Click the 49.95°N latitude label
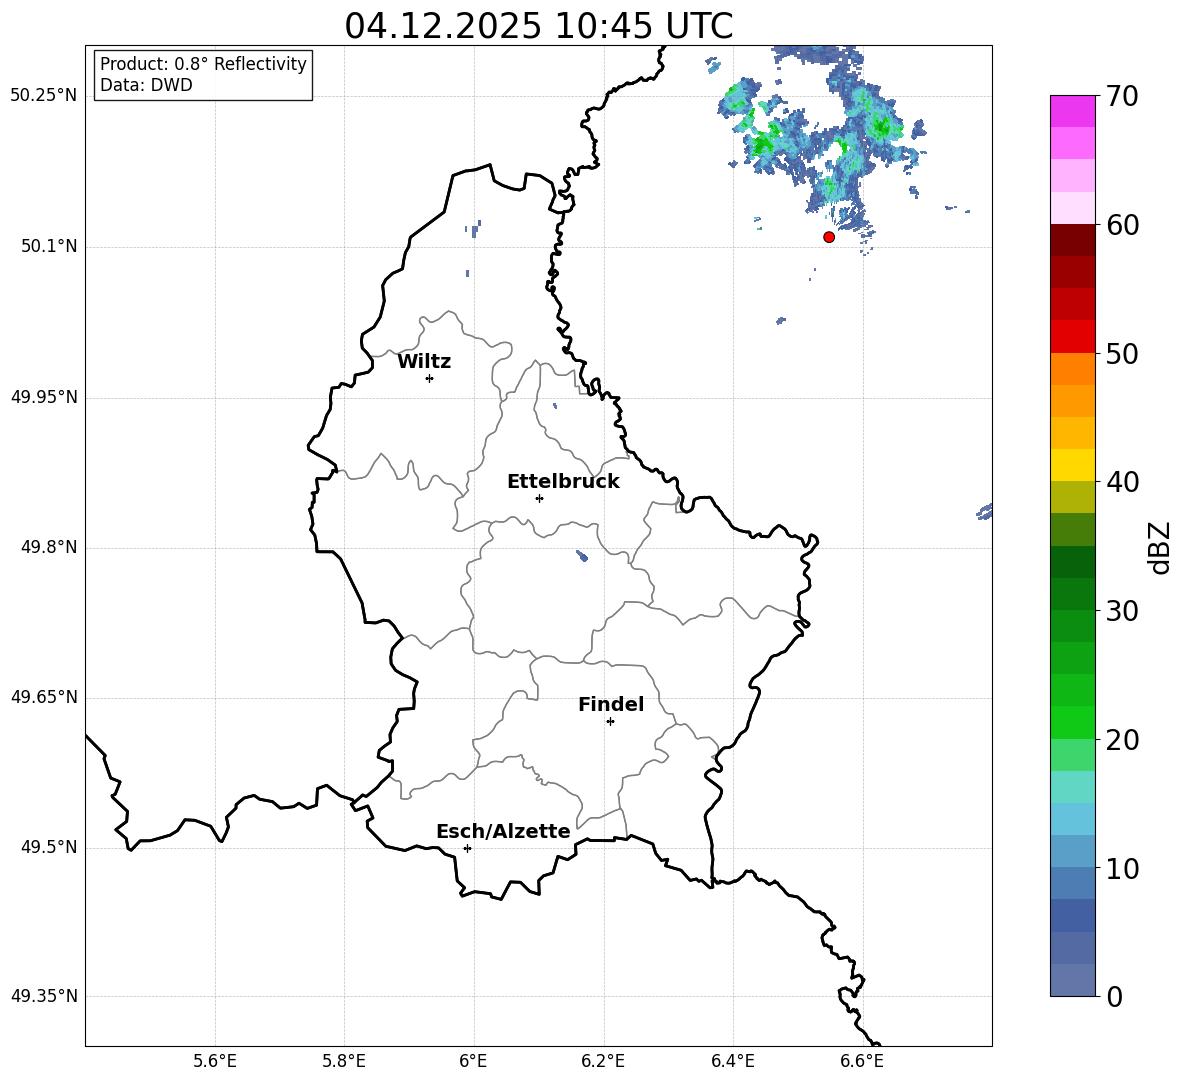 pyautogui.click(x=44, y=397)
